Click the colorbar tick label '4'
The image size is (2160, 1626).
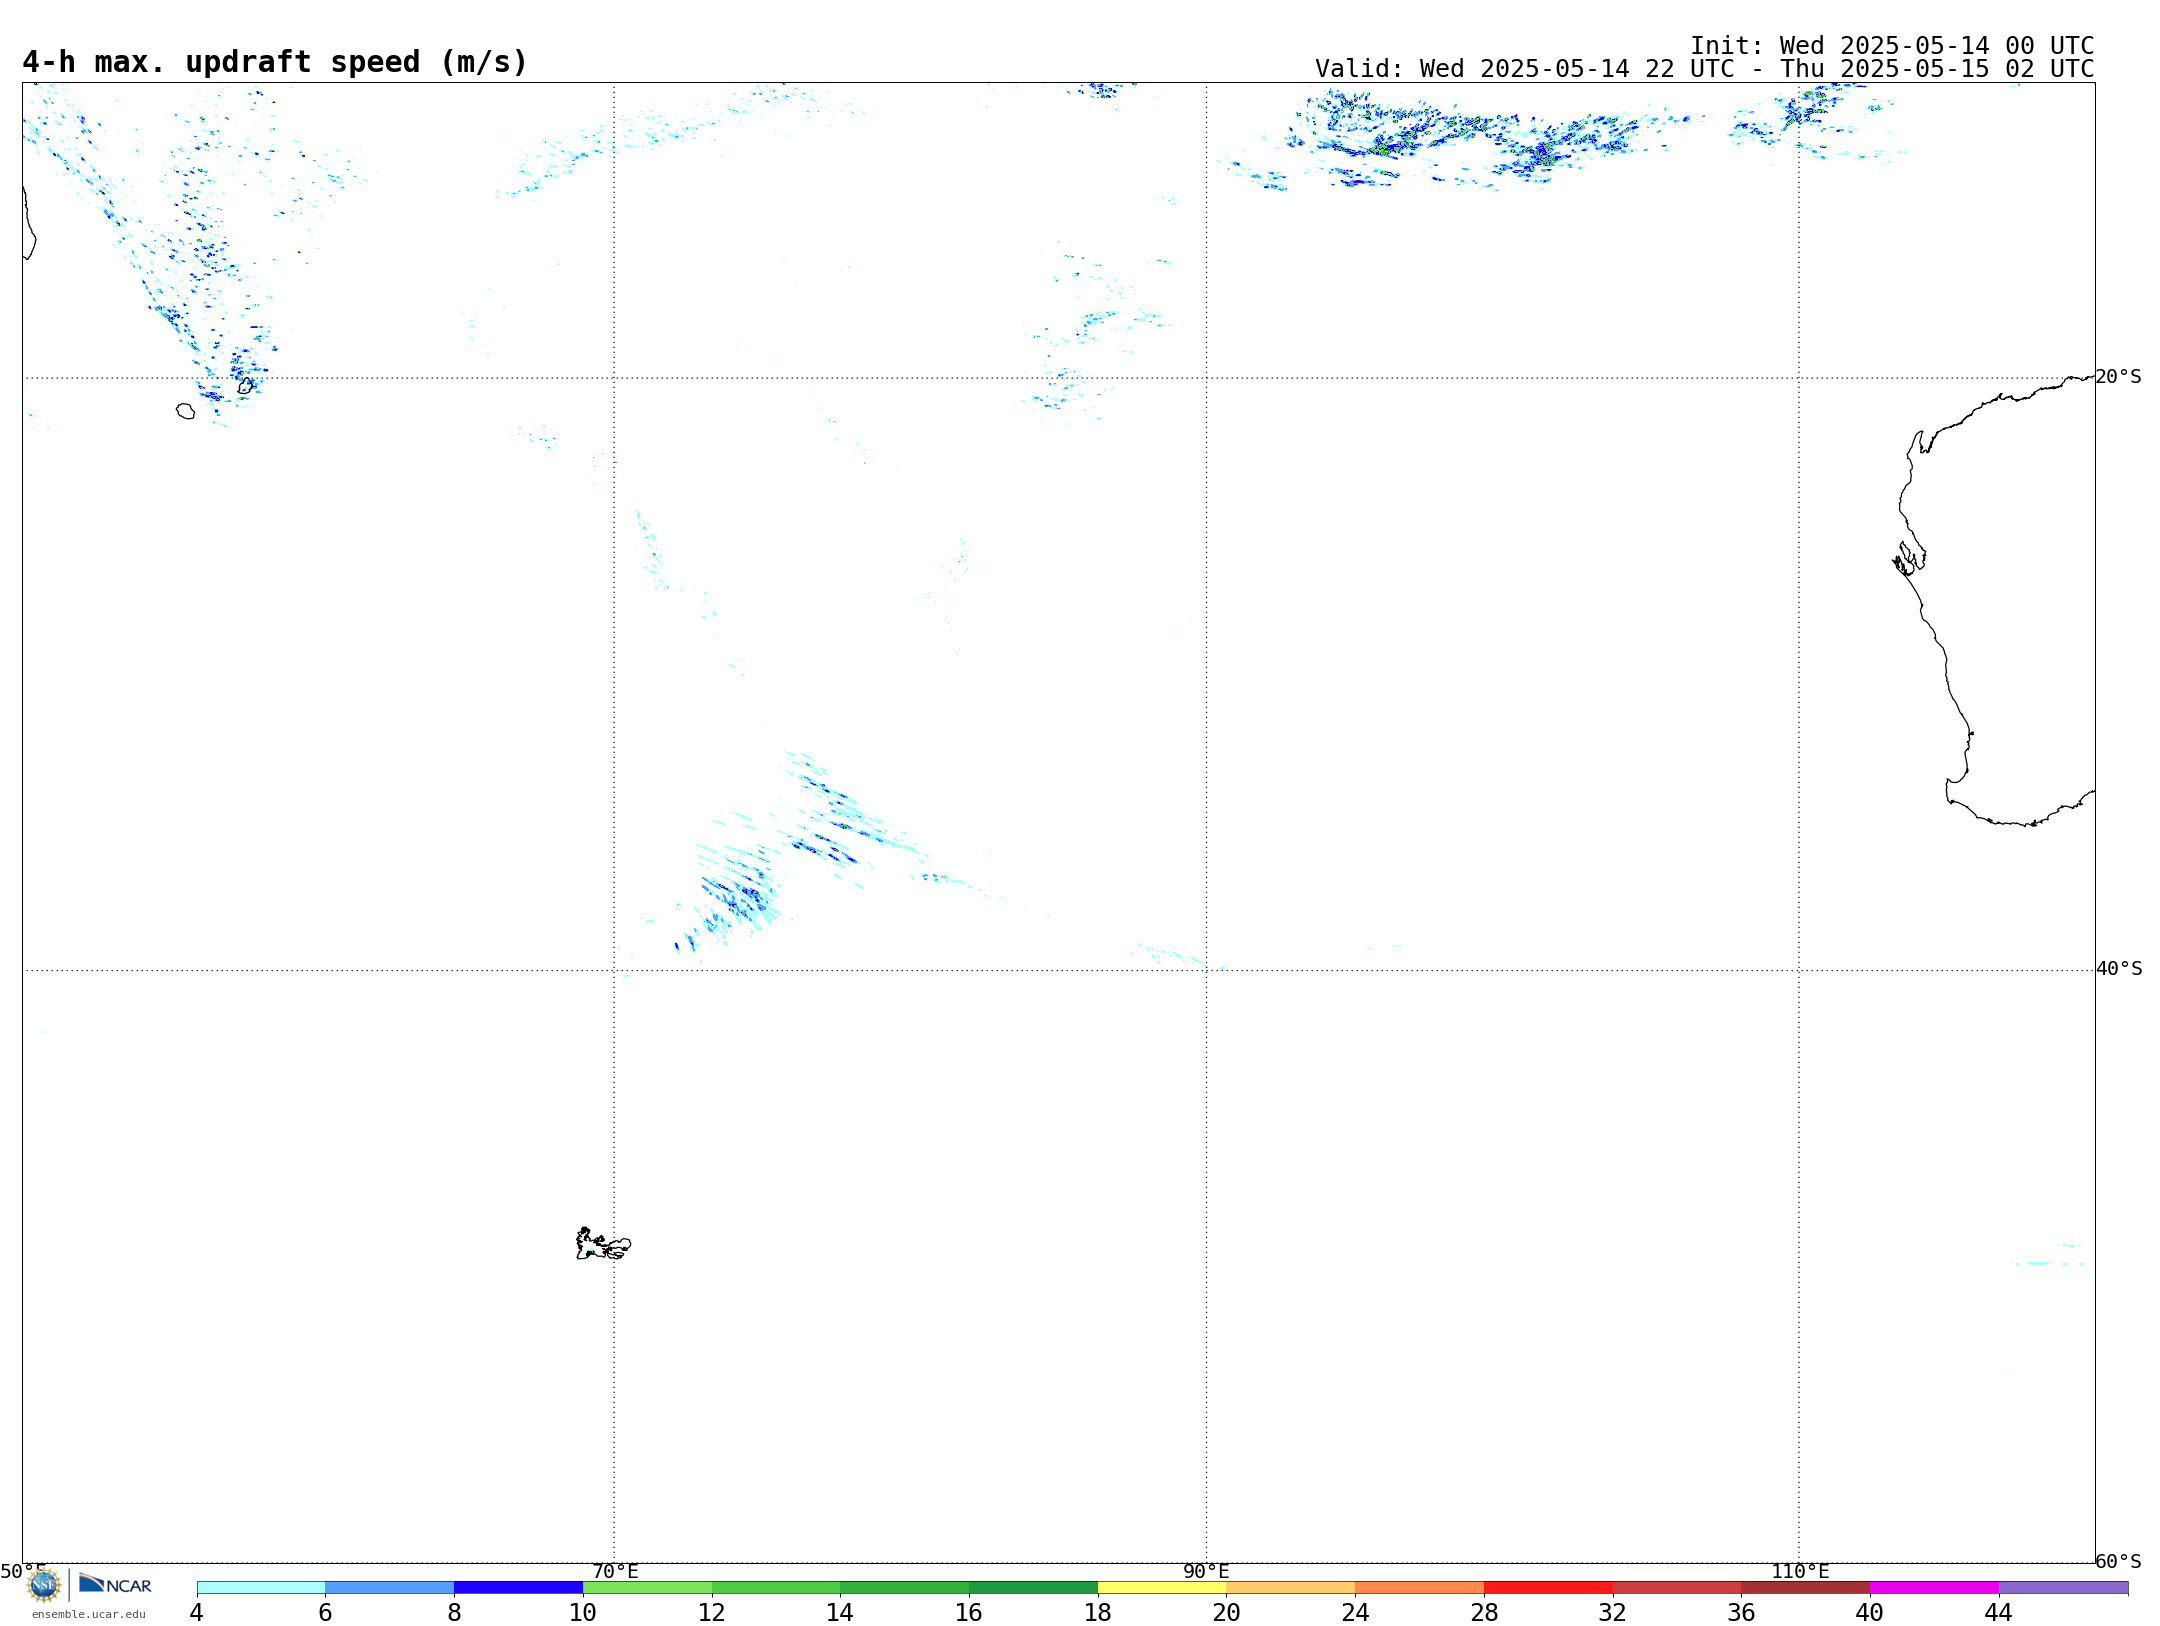click(x=197, y=1613)
